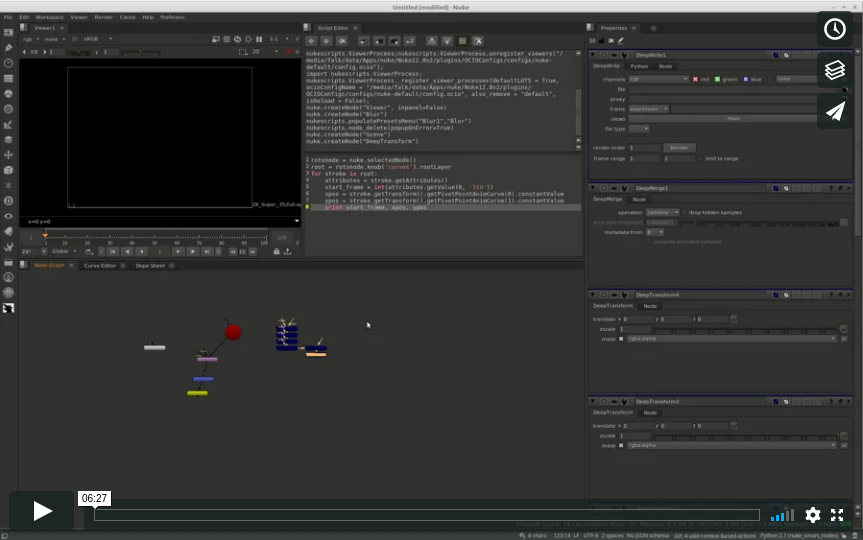
Task: Open the operation combine dropdown
Action: pos(663,212)
